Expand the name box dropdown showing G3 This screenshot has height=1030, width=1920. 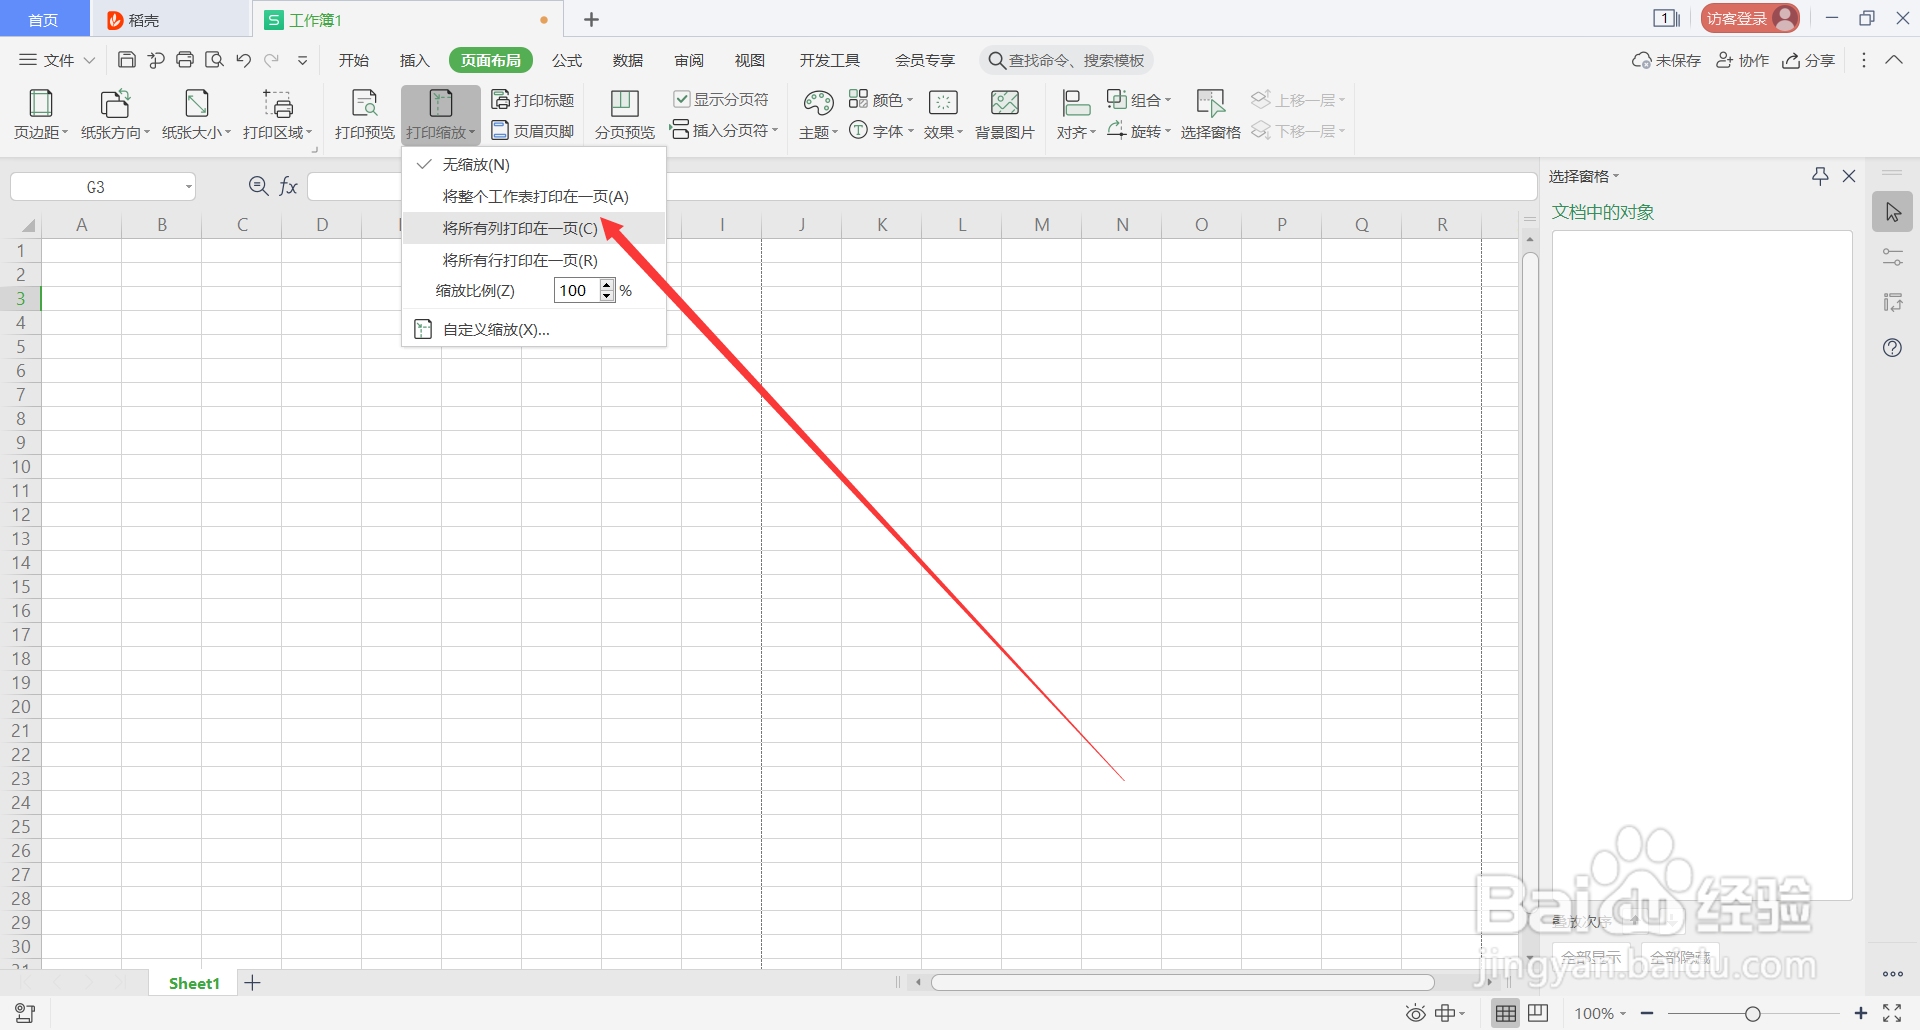188,187
